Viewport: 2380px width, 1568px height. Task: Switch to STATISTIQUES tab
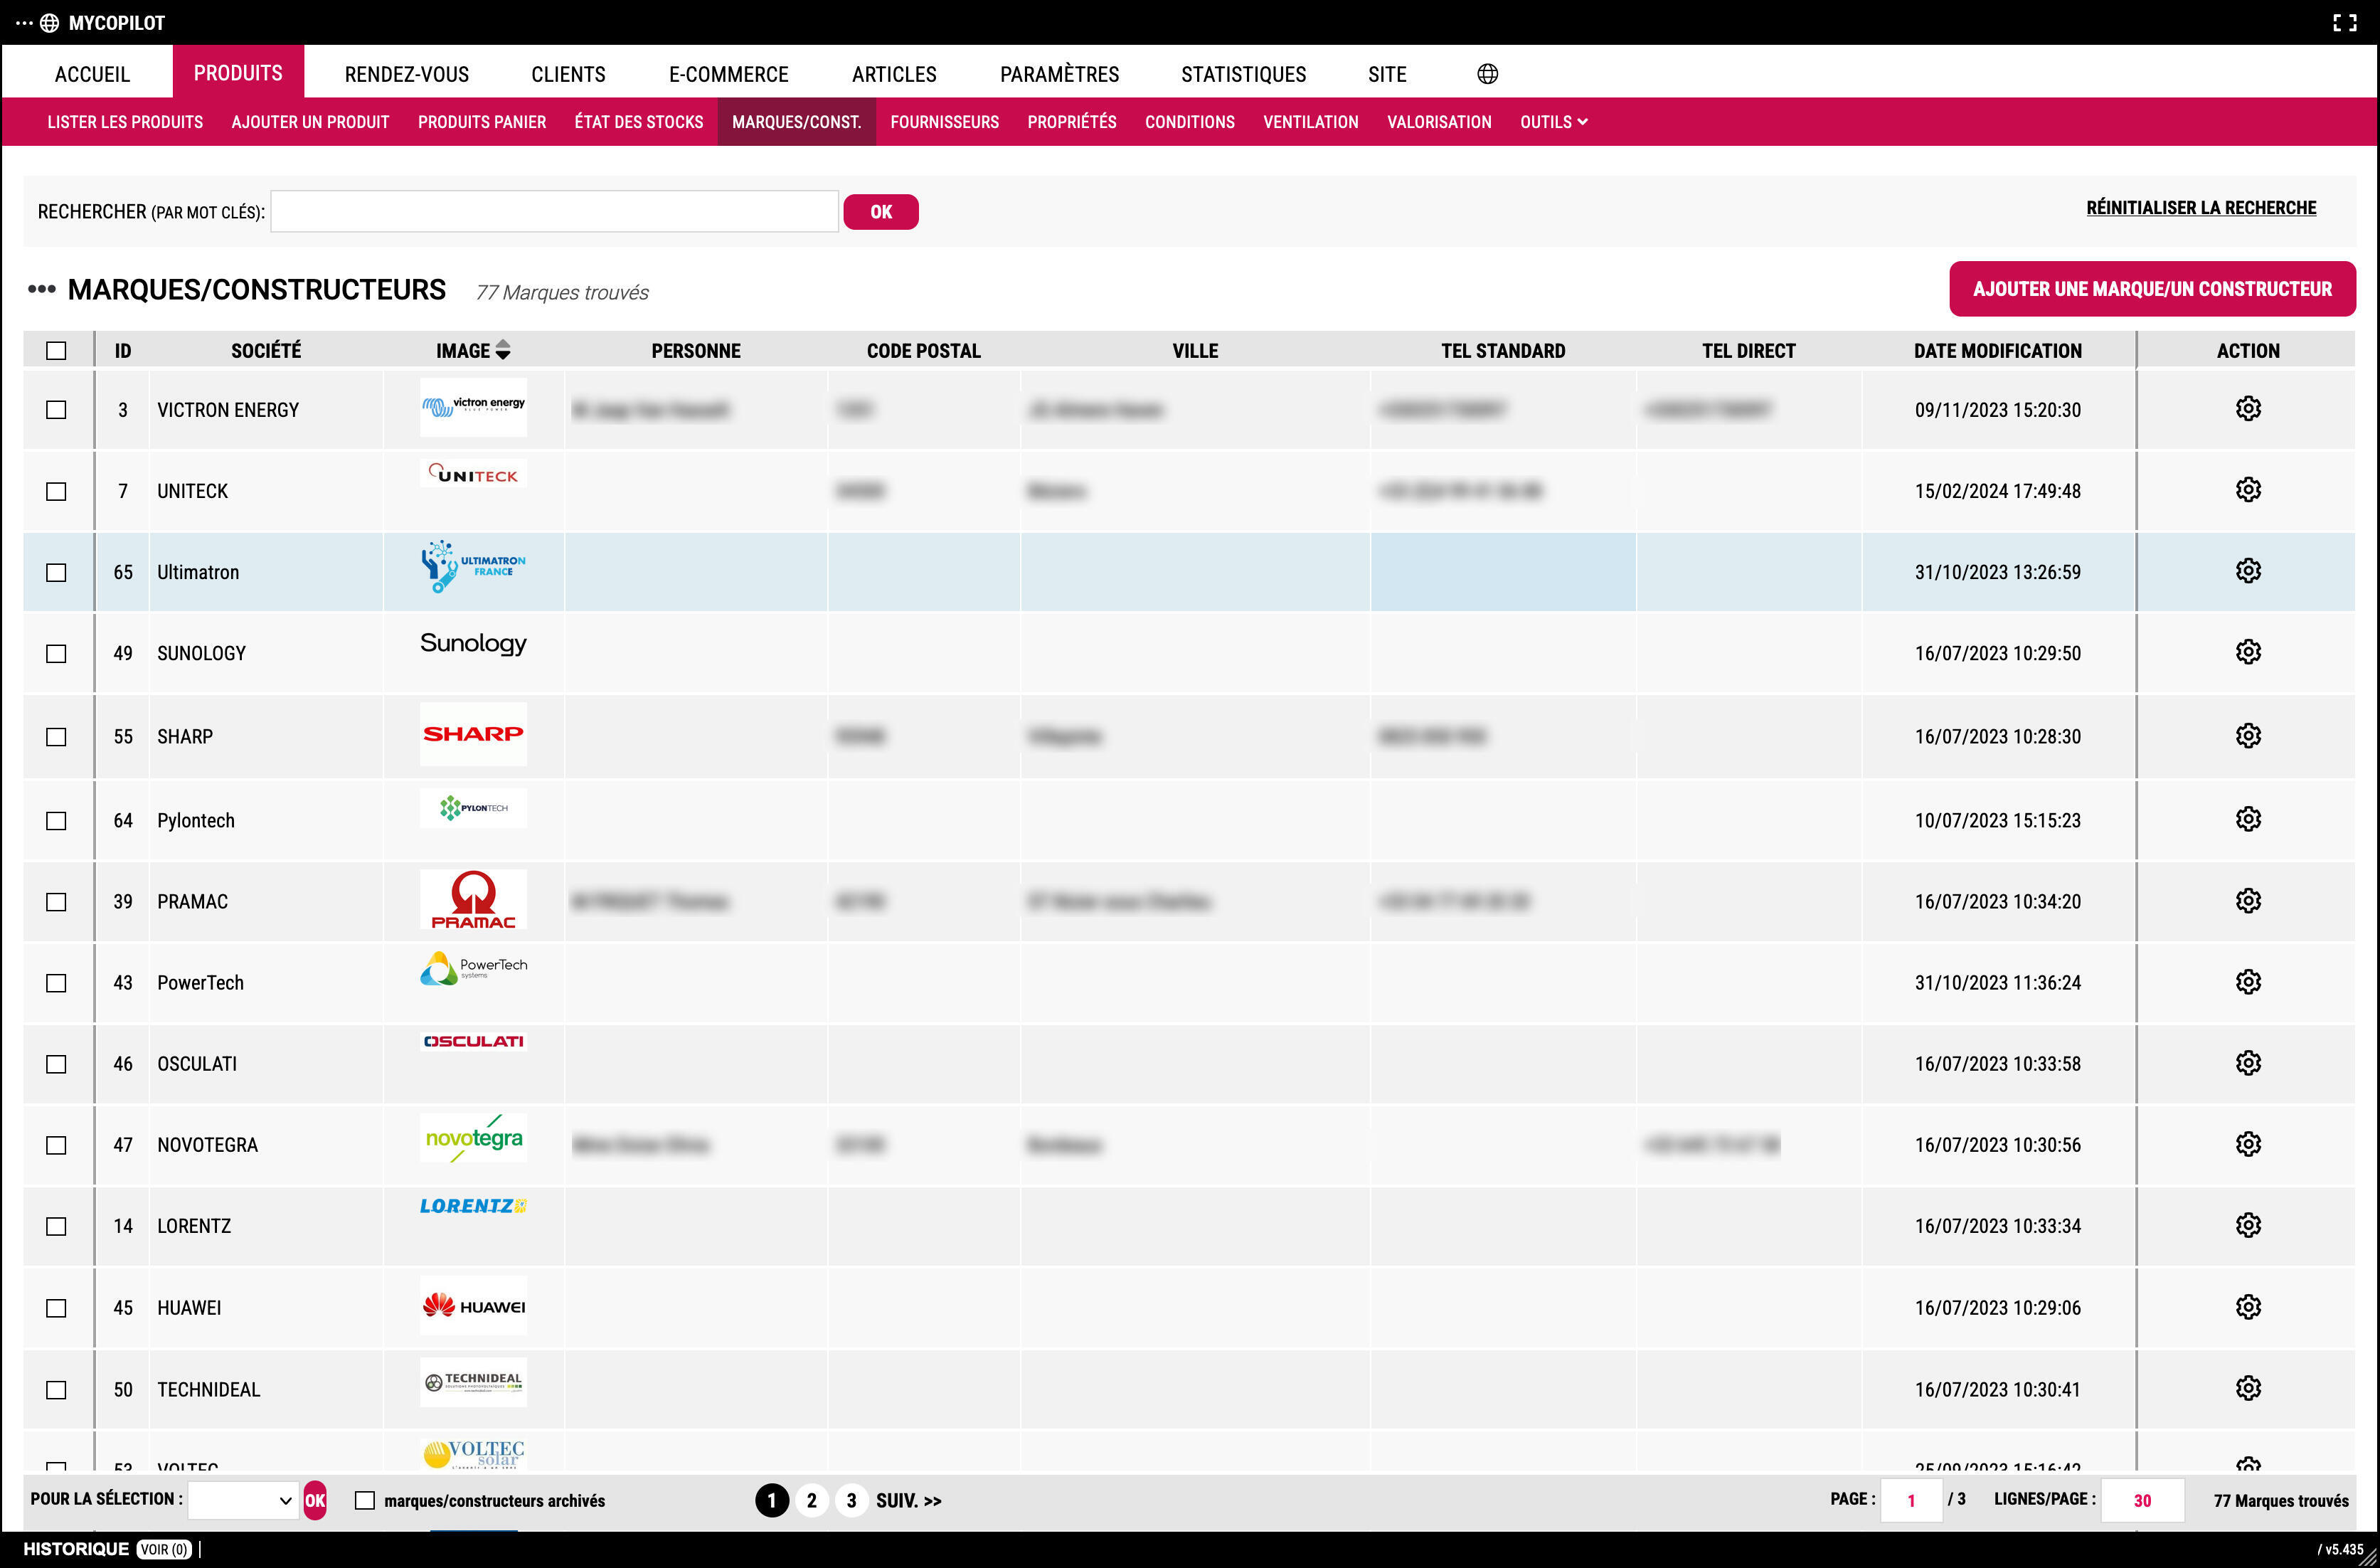click(x=1243, y=74)
